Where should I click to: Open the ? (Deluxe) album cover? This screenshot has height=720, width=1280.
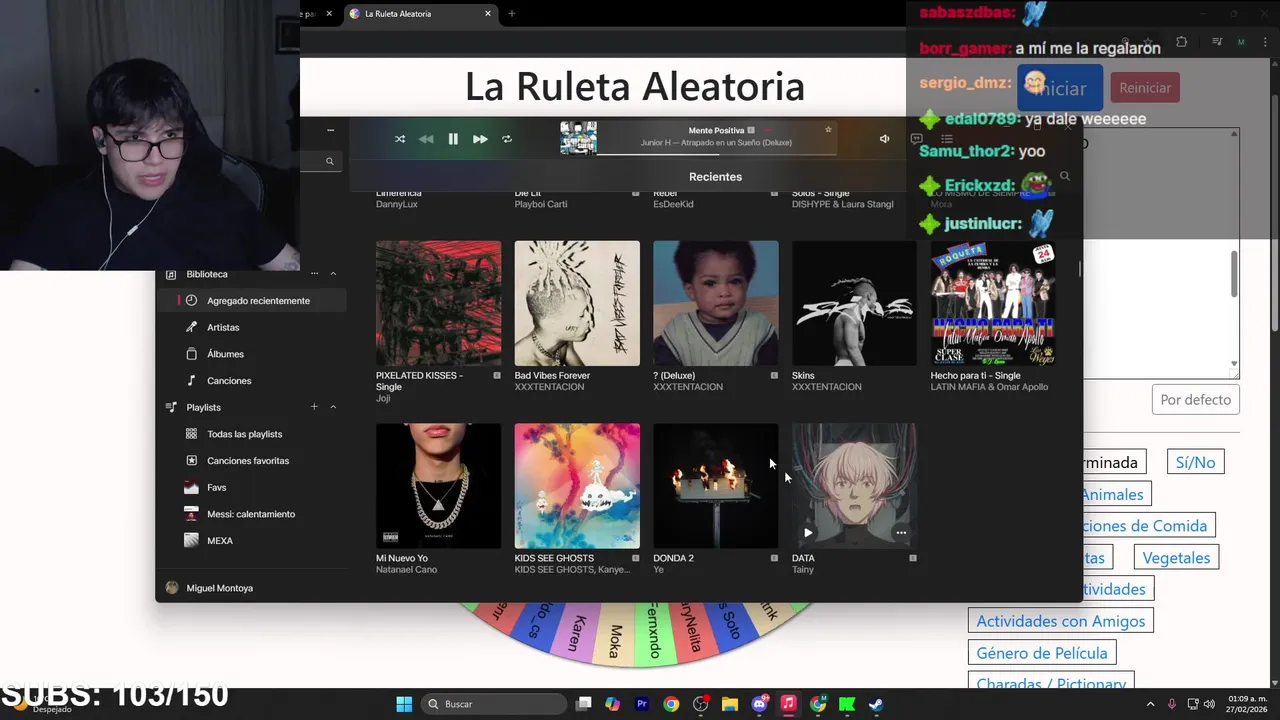(716, 303)
